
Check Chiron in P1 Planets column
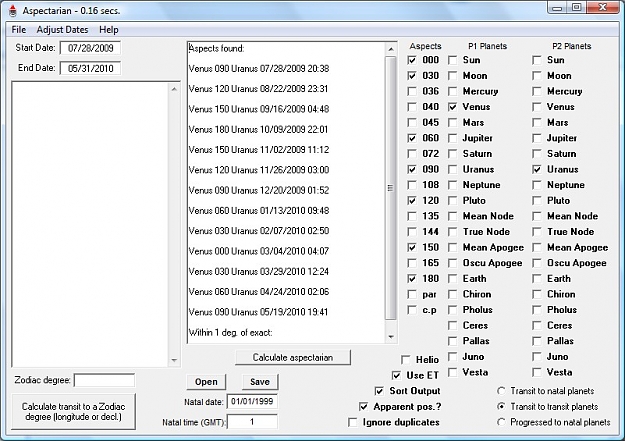coord(452,294)
